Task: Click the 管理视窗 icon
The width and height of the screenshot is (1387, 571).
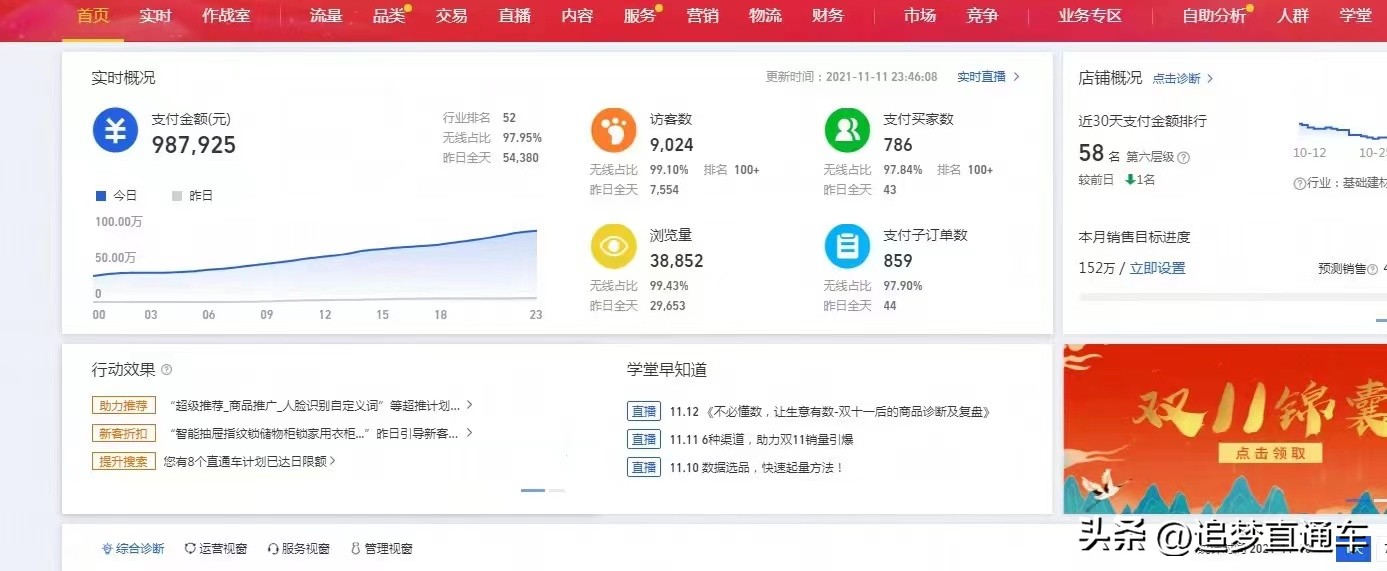Action: (x=356, y=549)
